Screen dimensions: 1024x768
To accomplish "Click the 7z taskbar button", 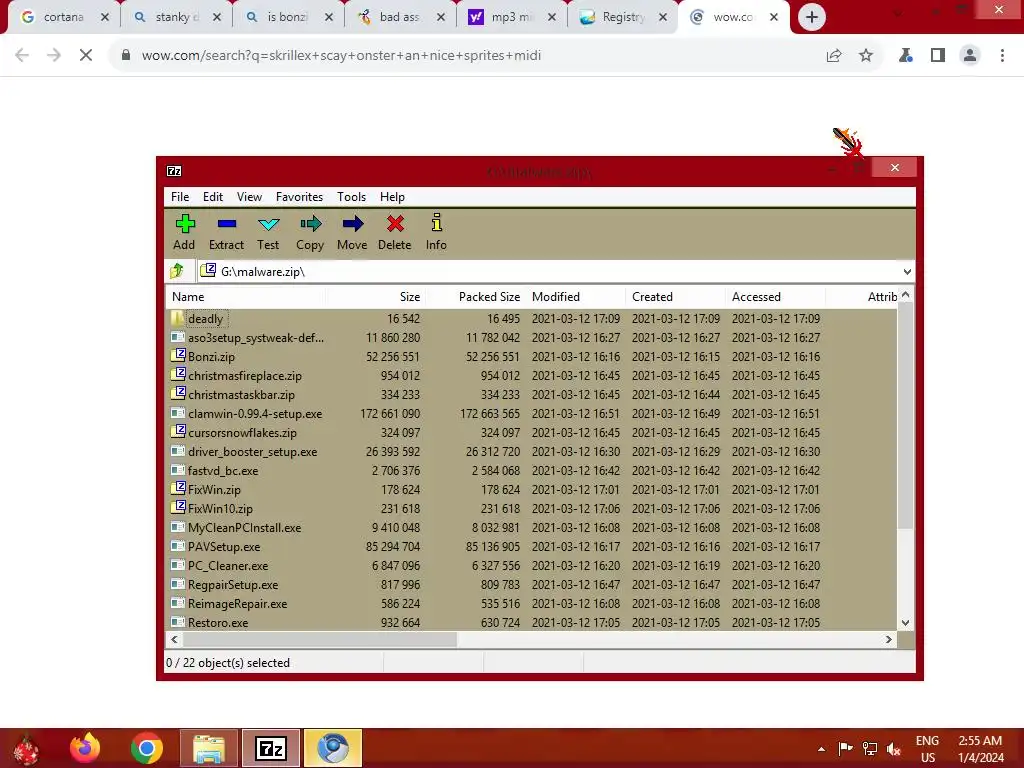I will click(271, 748).
